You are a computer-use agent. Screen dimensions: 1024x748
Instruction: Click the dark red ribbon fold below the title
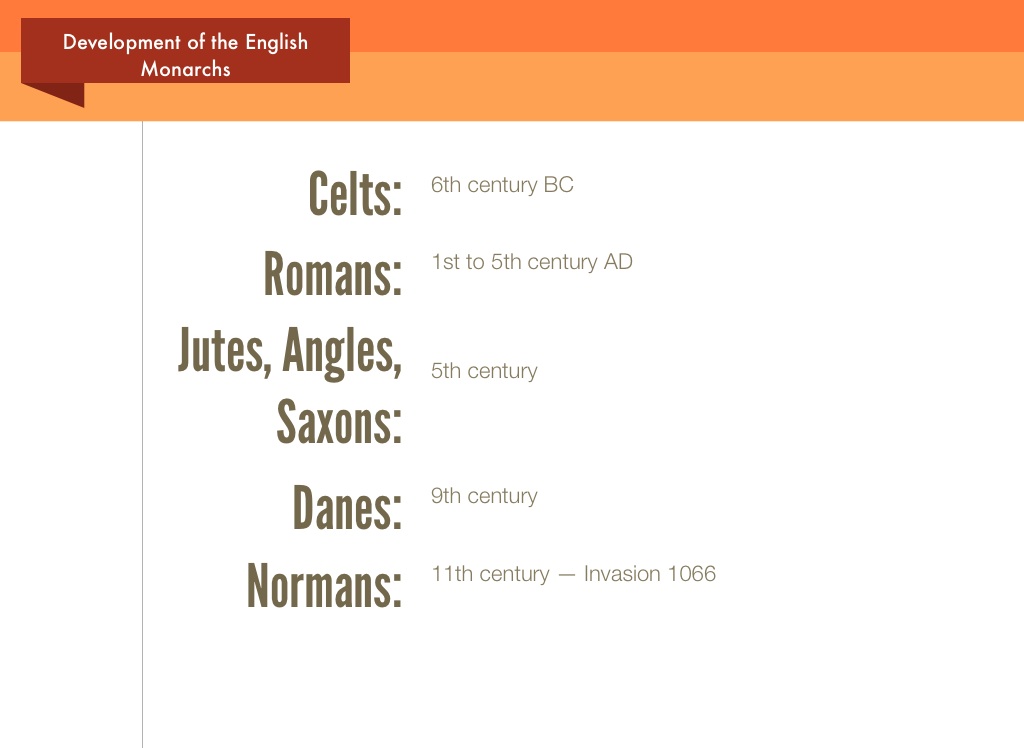(x=58, y=94)
